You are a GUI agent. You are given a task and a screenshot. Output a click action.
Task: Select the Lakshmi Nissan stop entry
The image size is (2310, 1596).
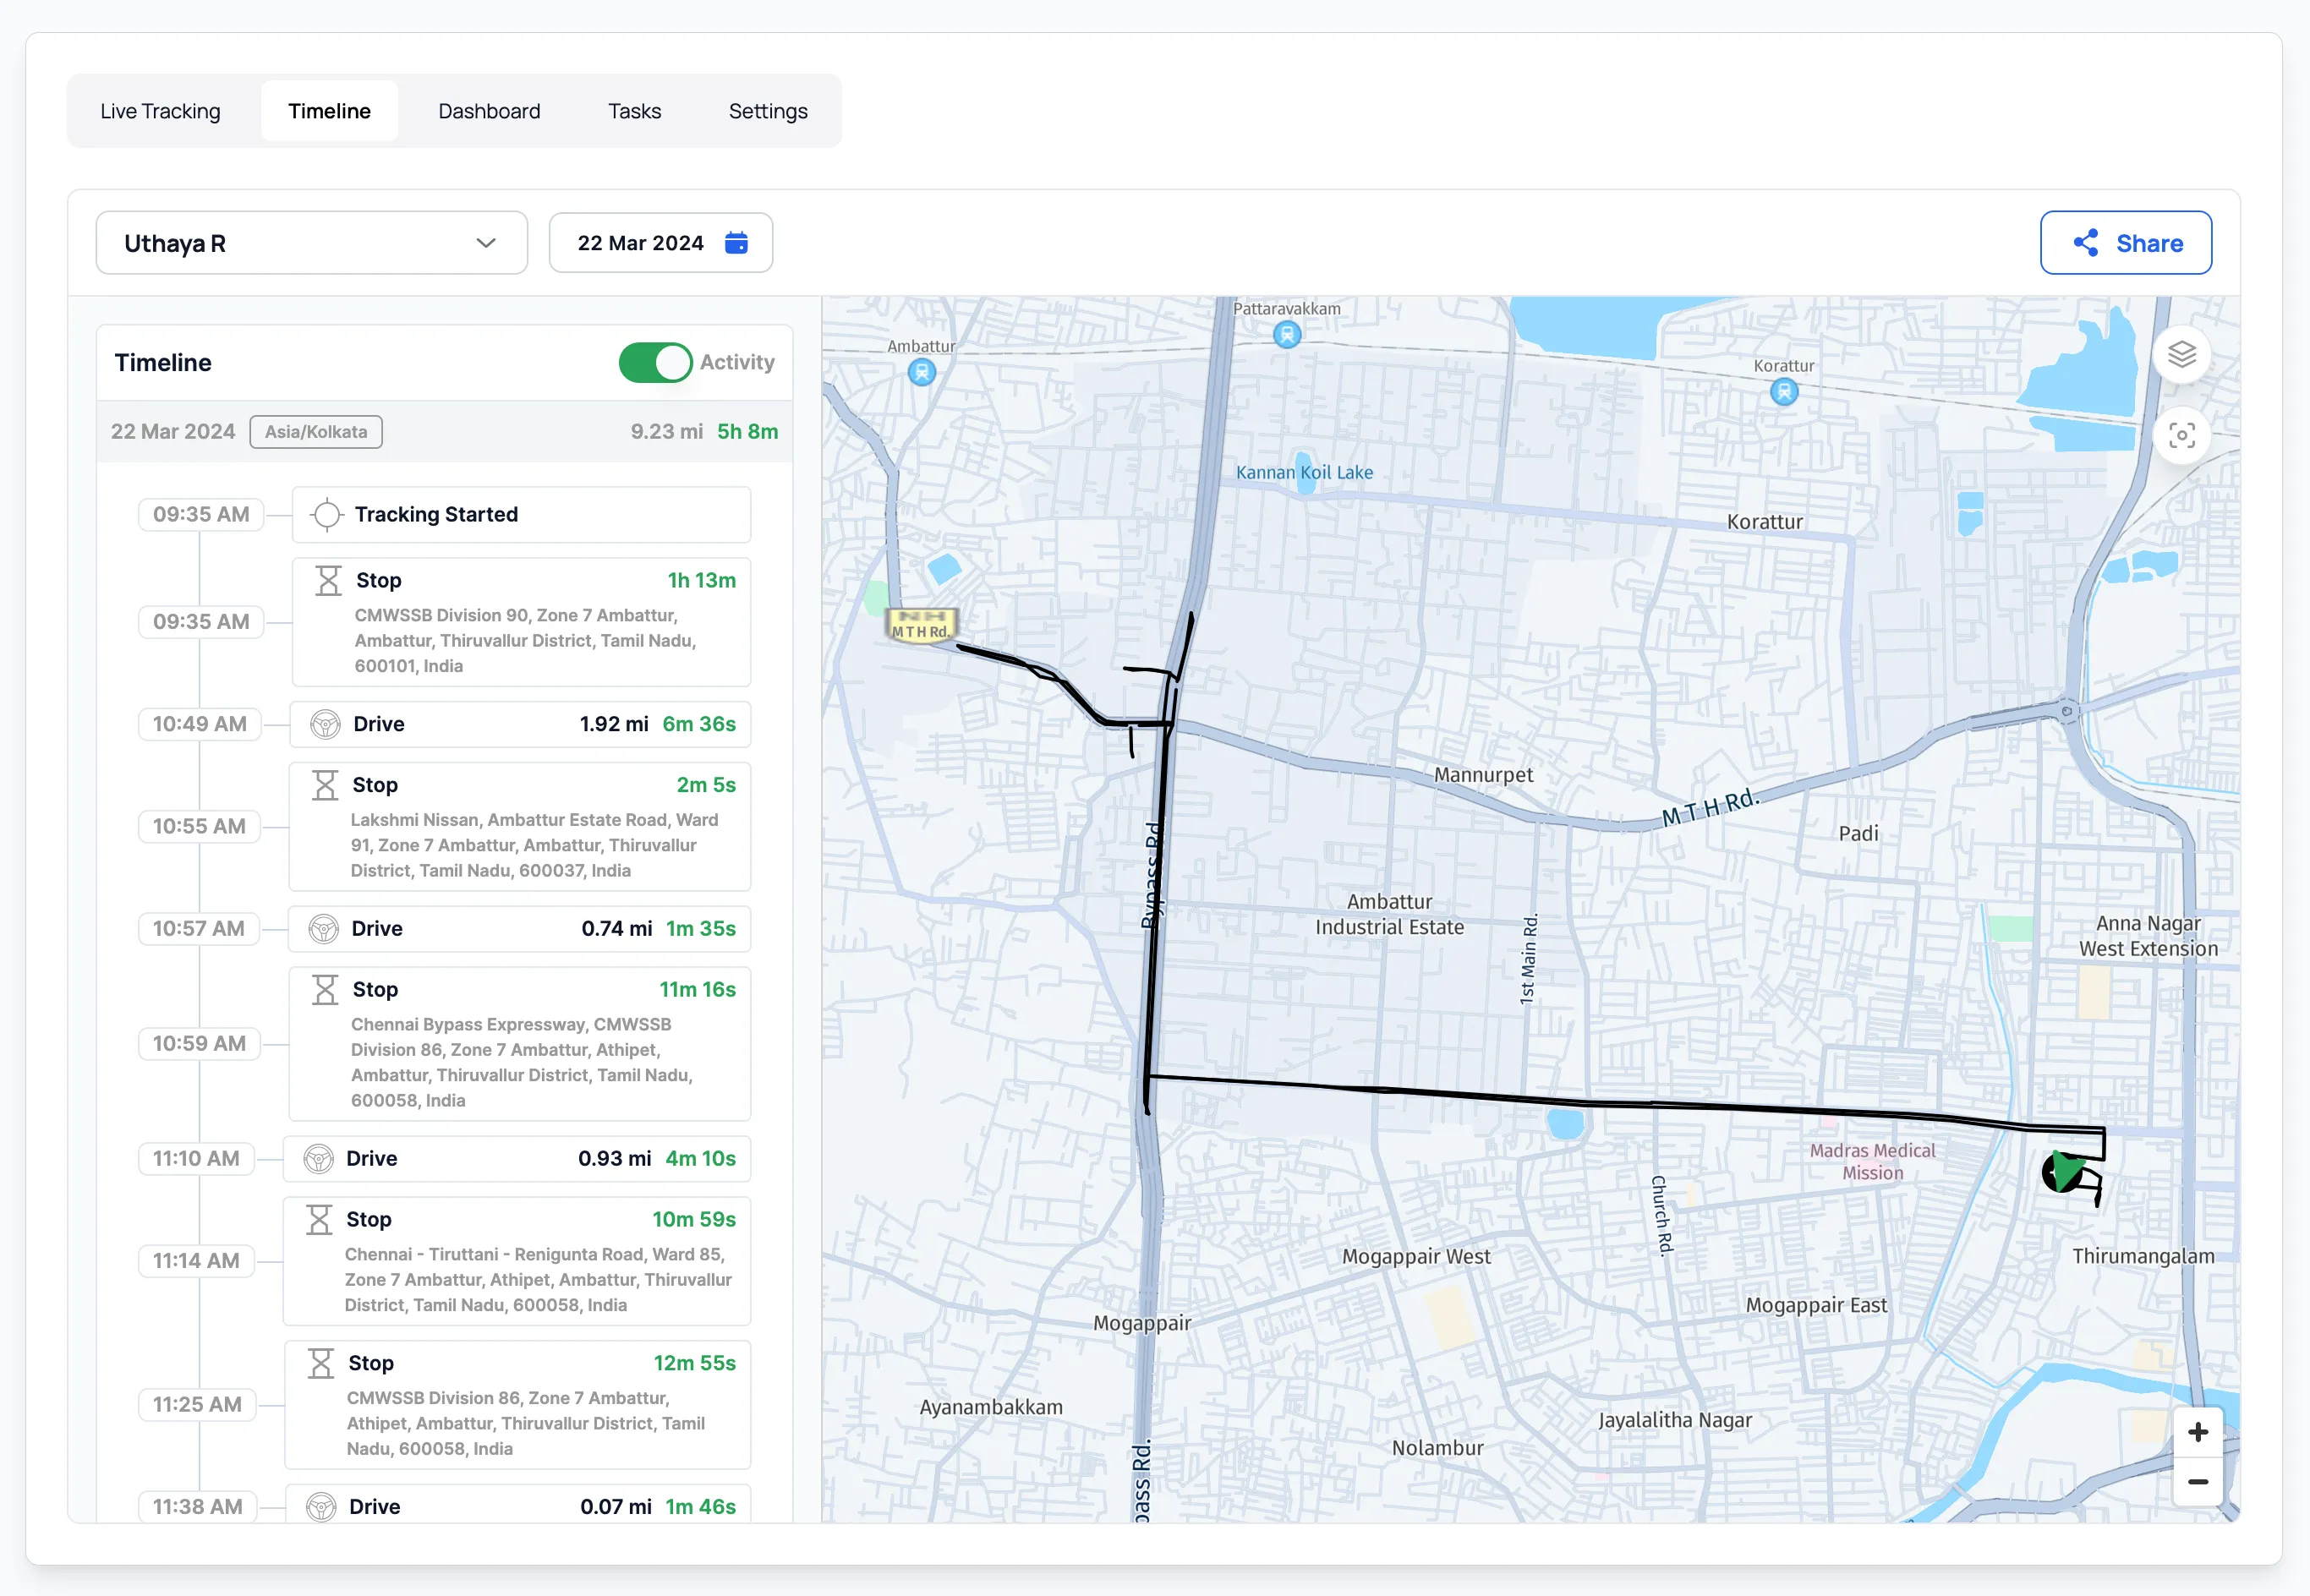pyautogui.click(x=520, y=827)
